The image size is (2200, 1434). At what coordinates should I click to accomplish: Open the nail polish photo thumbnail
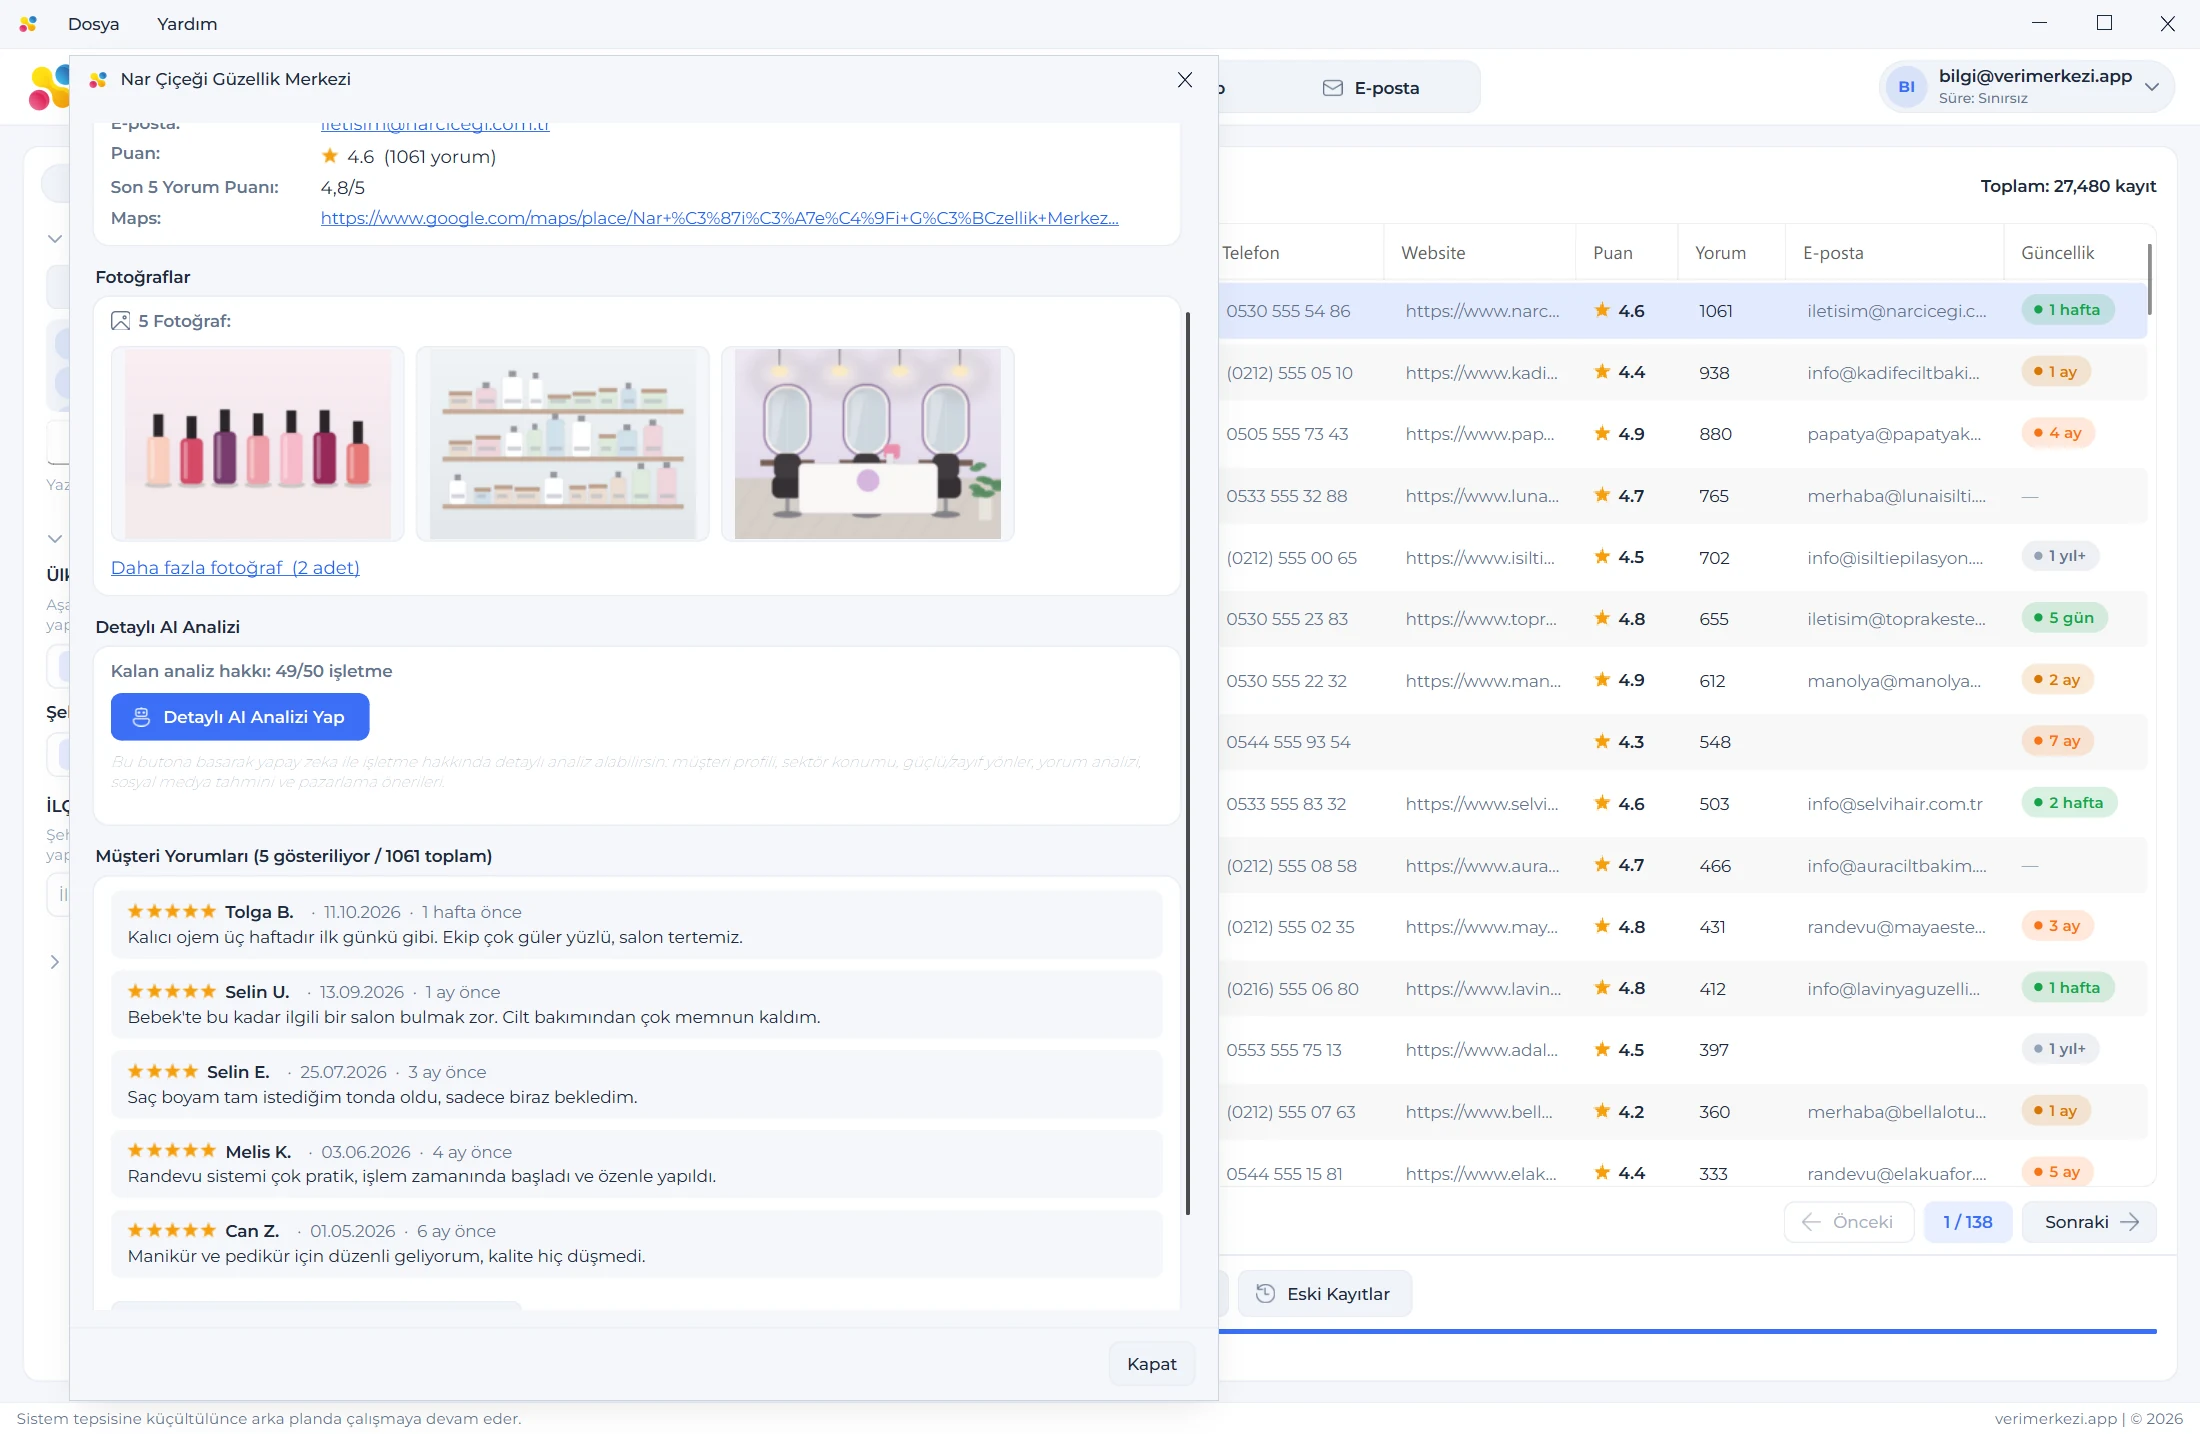click(x=258, y=444)
